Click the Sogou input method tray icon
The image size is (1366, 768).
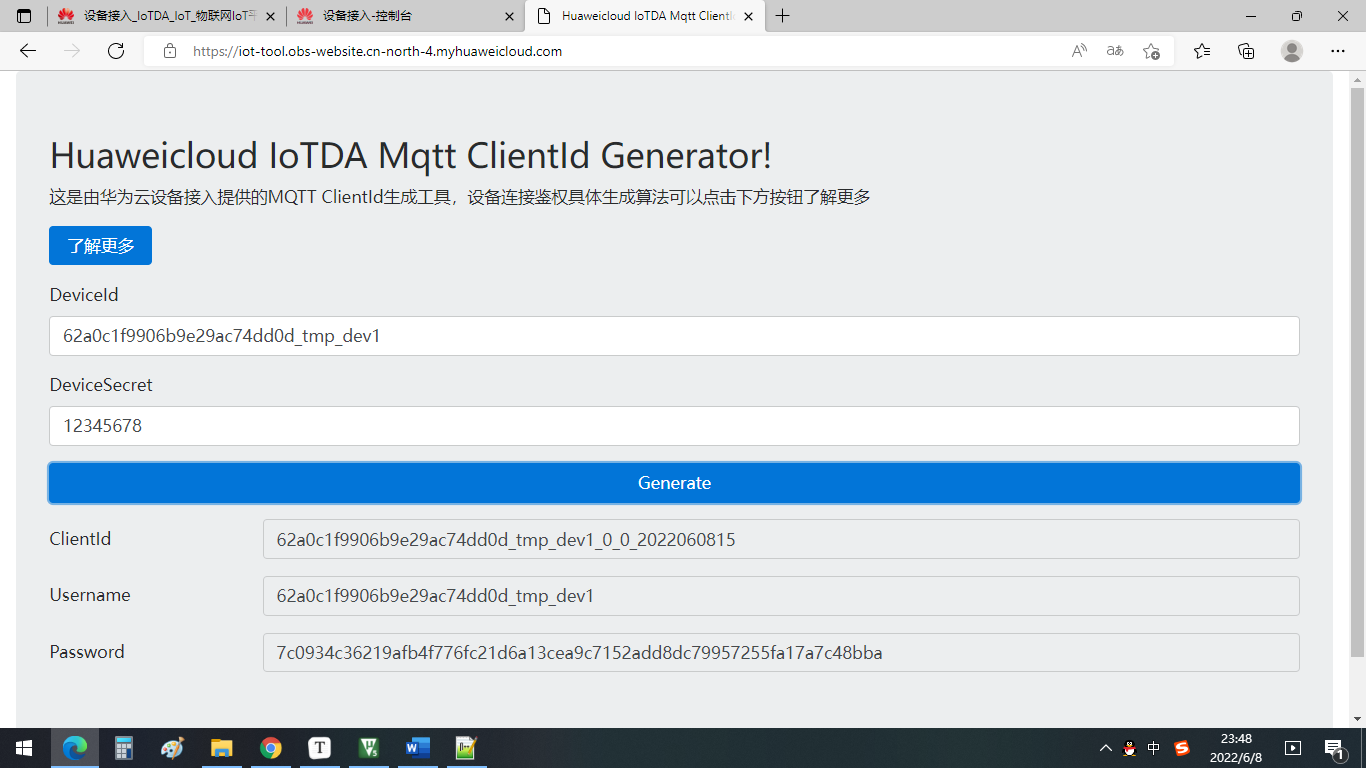[1182, 748]
